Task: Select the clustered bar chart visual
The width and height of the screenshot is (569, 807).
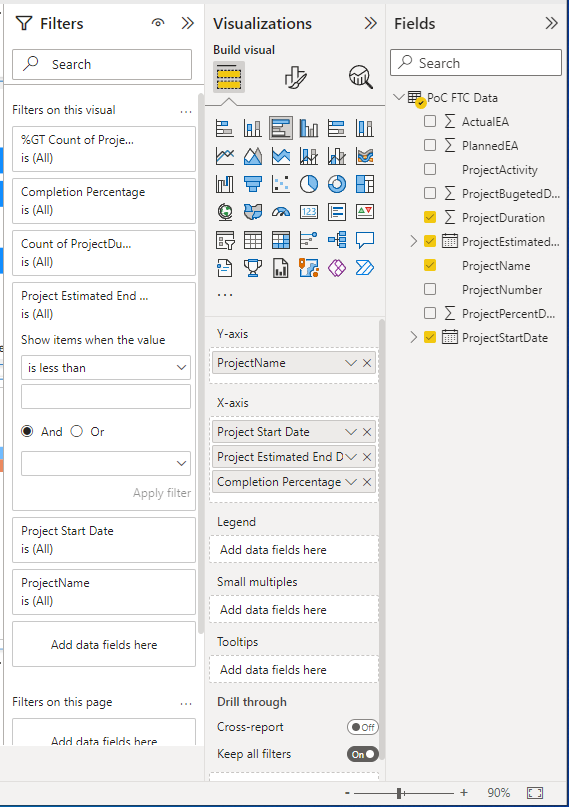Action: (x=281, y=128)
